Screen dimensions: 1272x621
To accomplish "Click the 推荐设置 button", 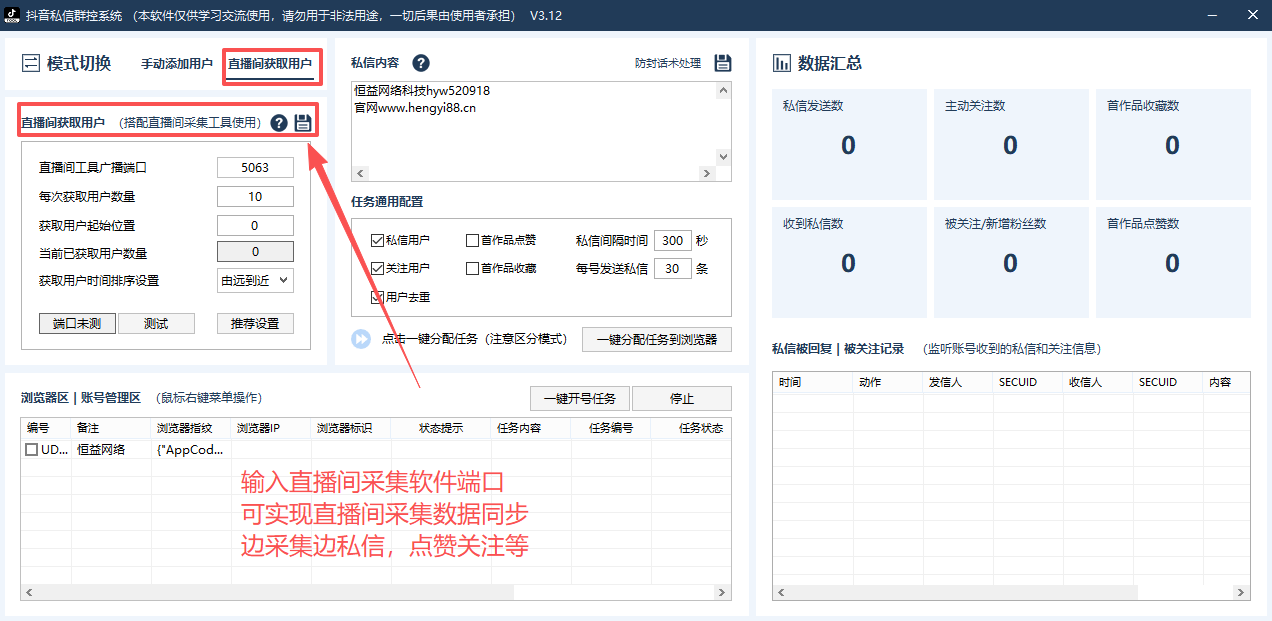I will 255,323.
